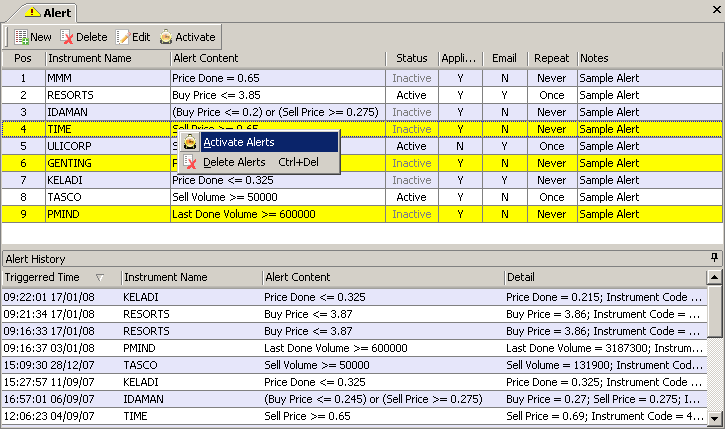Click the Detail header in Alert History

click(605, 277)
